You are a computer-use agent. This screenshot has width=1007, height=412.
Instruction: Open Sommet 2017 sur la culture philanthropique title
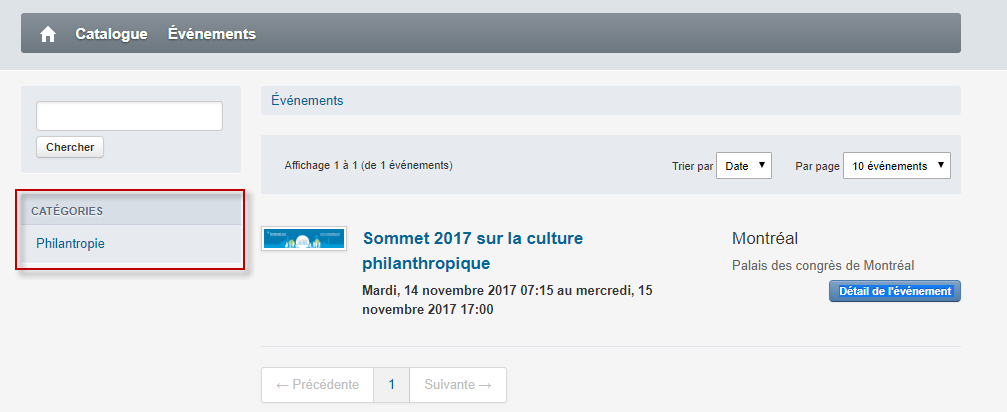(473, 251)
